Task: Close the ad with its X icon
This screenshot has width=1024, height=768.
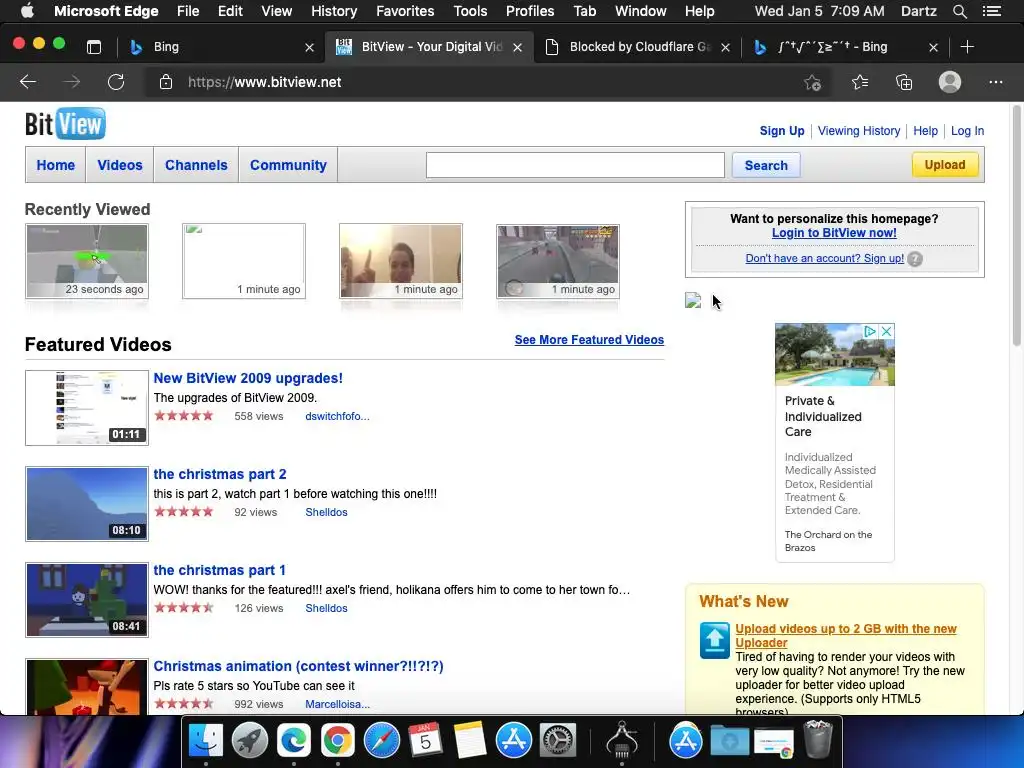Action: coord(886,331)
